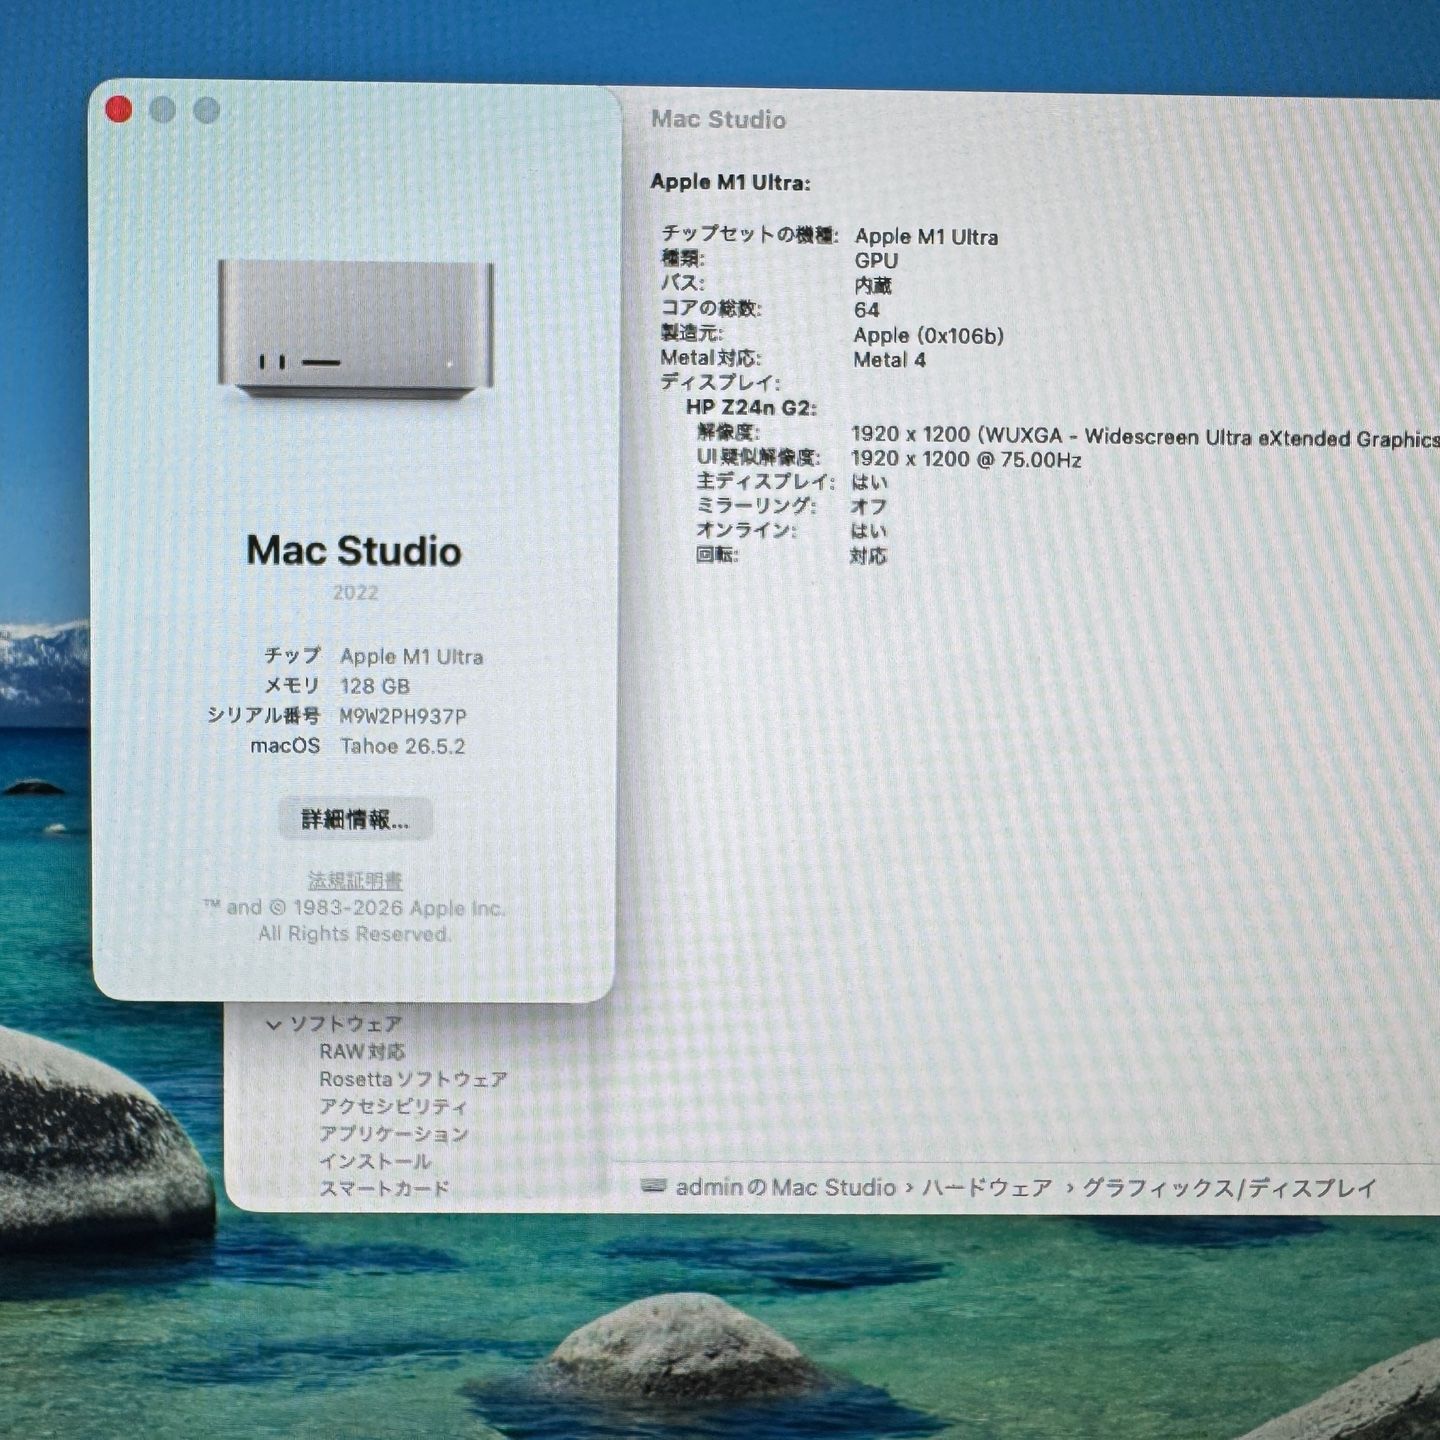The width and height of the screenshot is (1440, 1440).
Task: Open the 法規証明書 link
Action: point(355,880)
